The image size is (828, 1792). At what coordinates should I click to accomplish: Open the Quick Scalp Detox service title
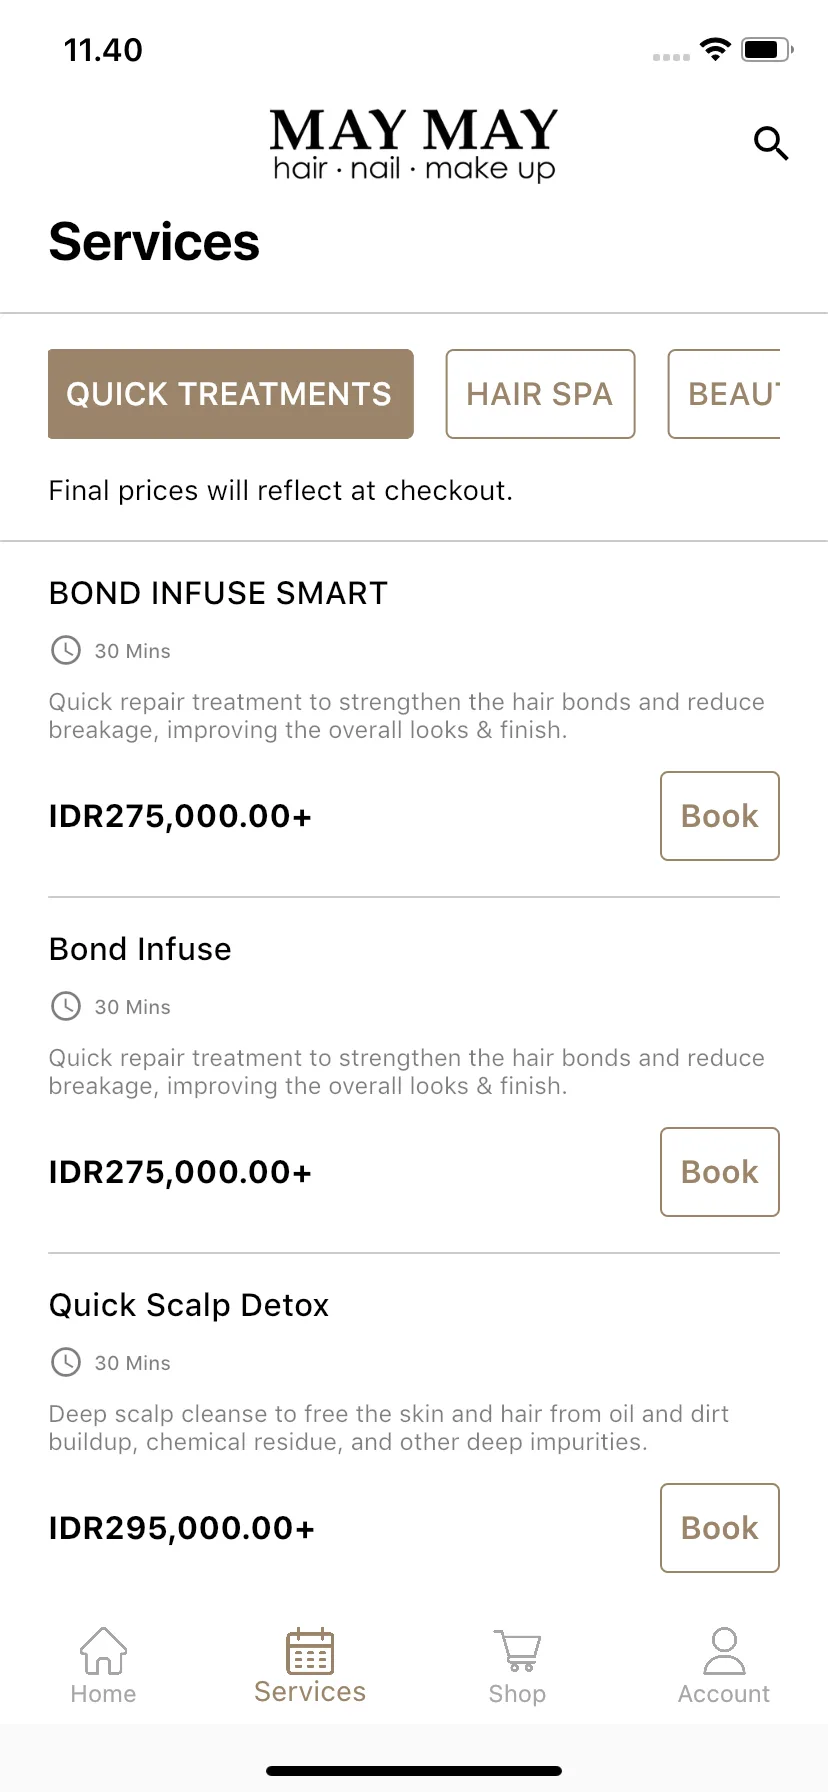pyautogui.click(x=189, y=1305)
